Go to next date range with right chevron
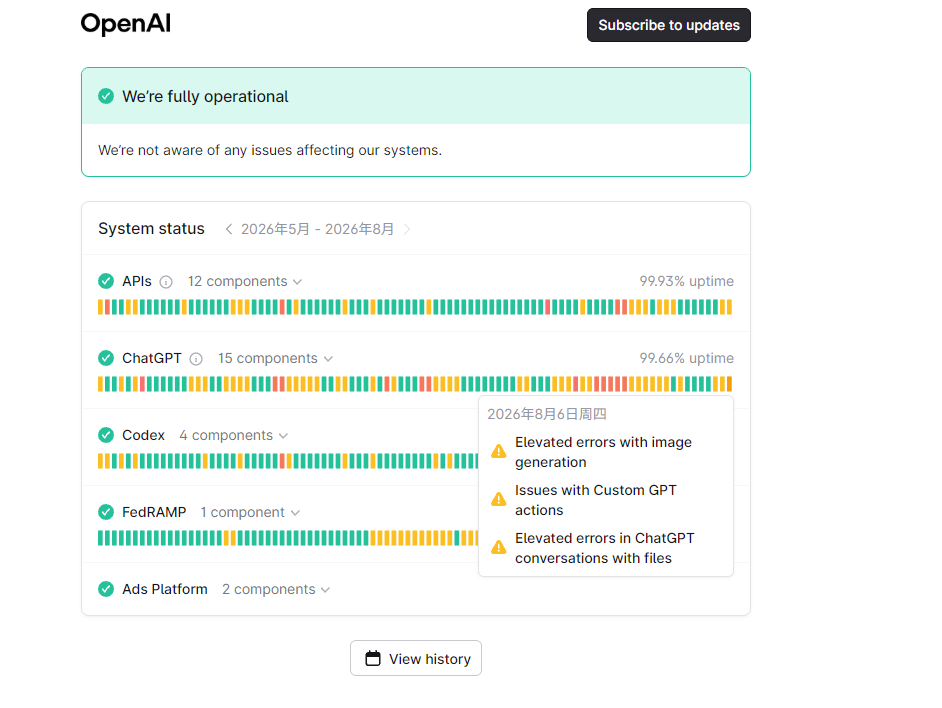 click(407, 229)
